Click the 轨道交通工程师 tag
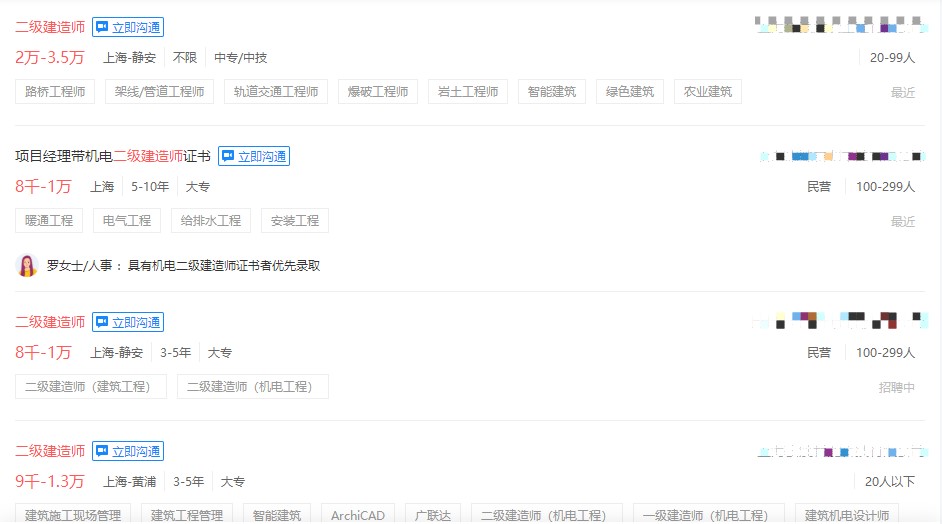 point(276,92)
